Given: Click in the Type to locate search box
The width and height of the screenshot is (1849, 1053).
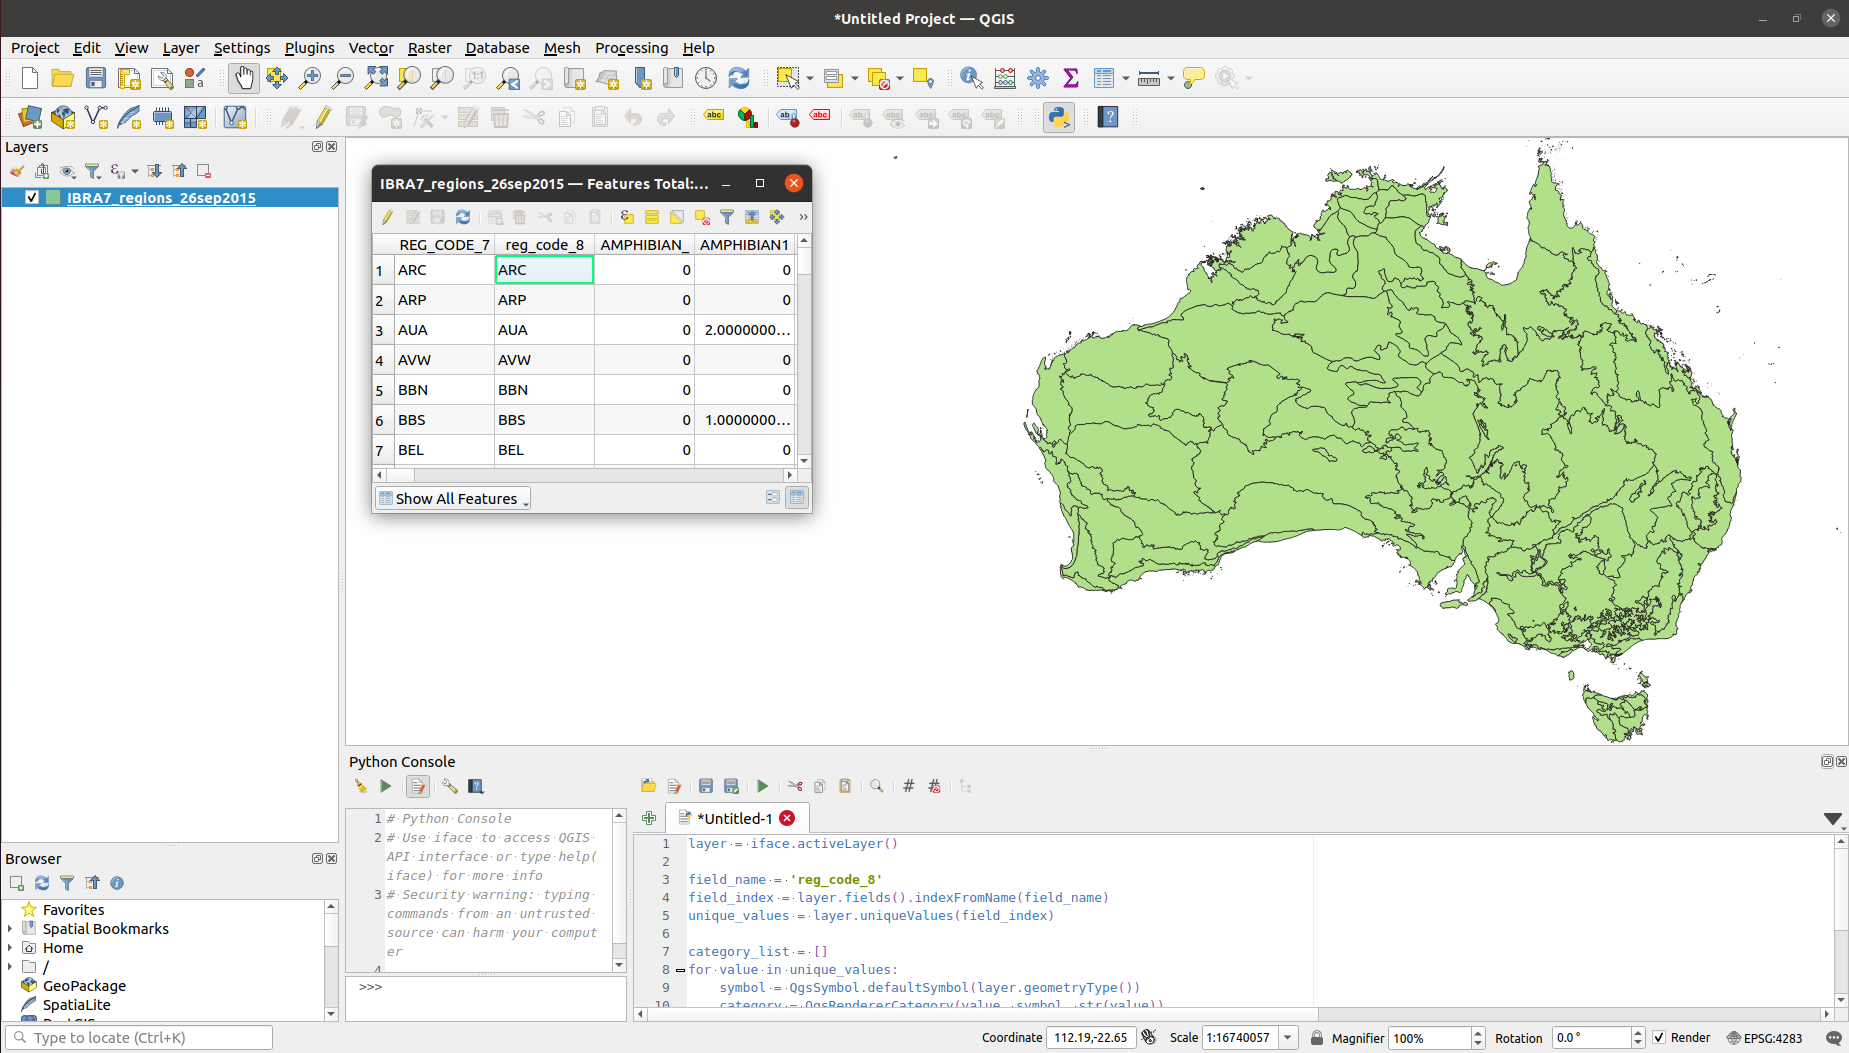Looking at the screenshot, I should click(x=139, y=1038).
